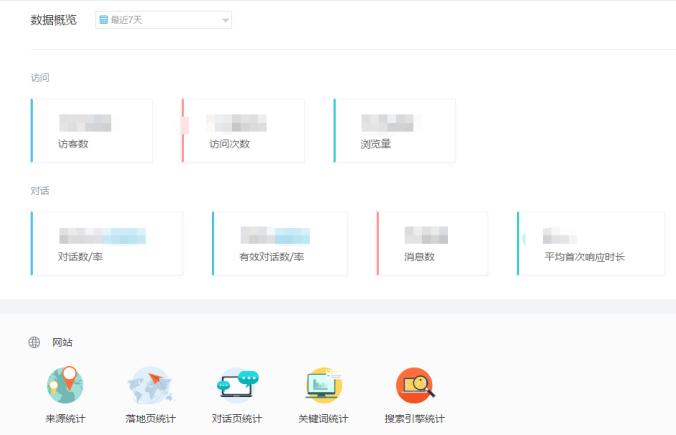Click the calendar icon in date selector
676x435 pixels.
(104, 20)
